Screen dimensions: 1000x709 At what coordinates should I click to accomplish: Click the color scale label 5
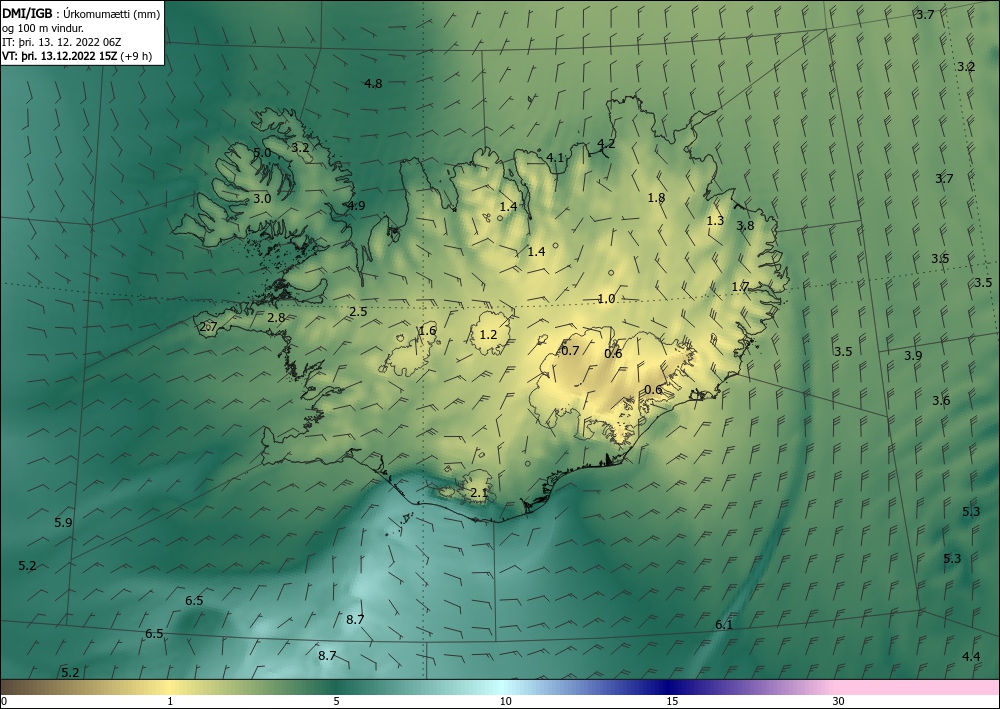click(336, 701)
